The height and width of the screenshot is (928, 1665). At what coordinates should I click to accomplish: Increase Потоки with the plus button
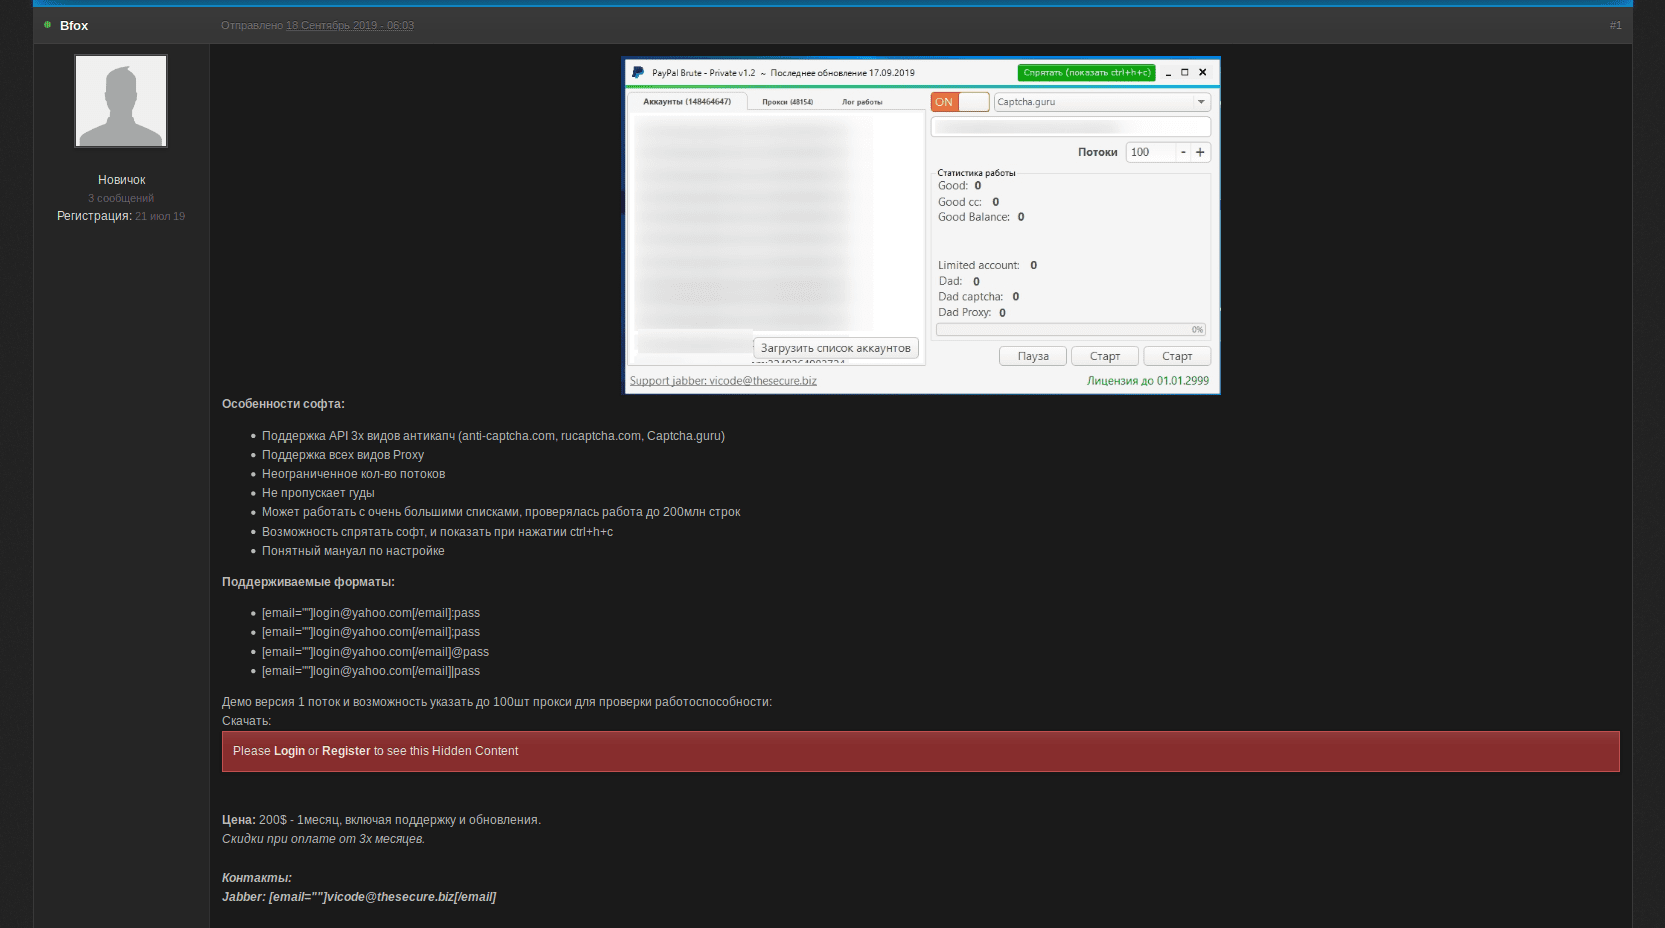[1200, 152]
